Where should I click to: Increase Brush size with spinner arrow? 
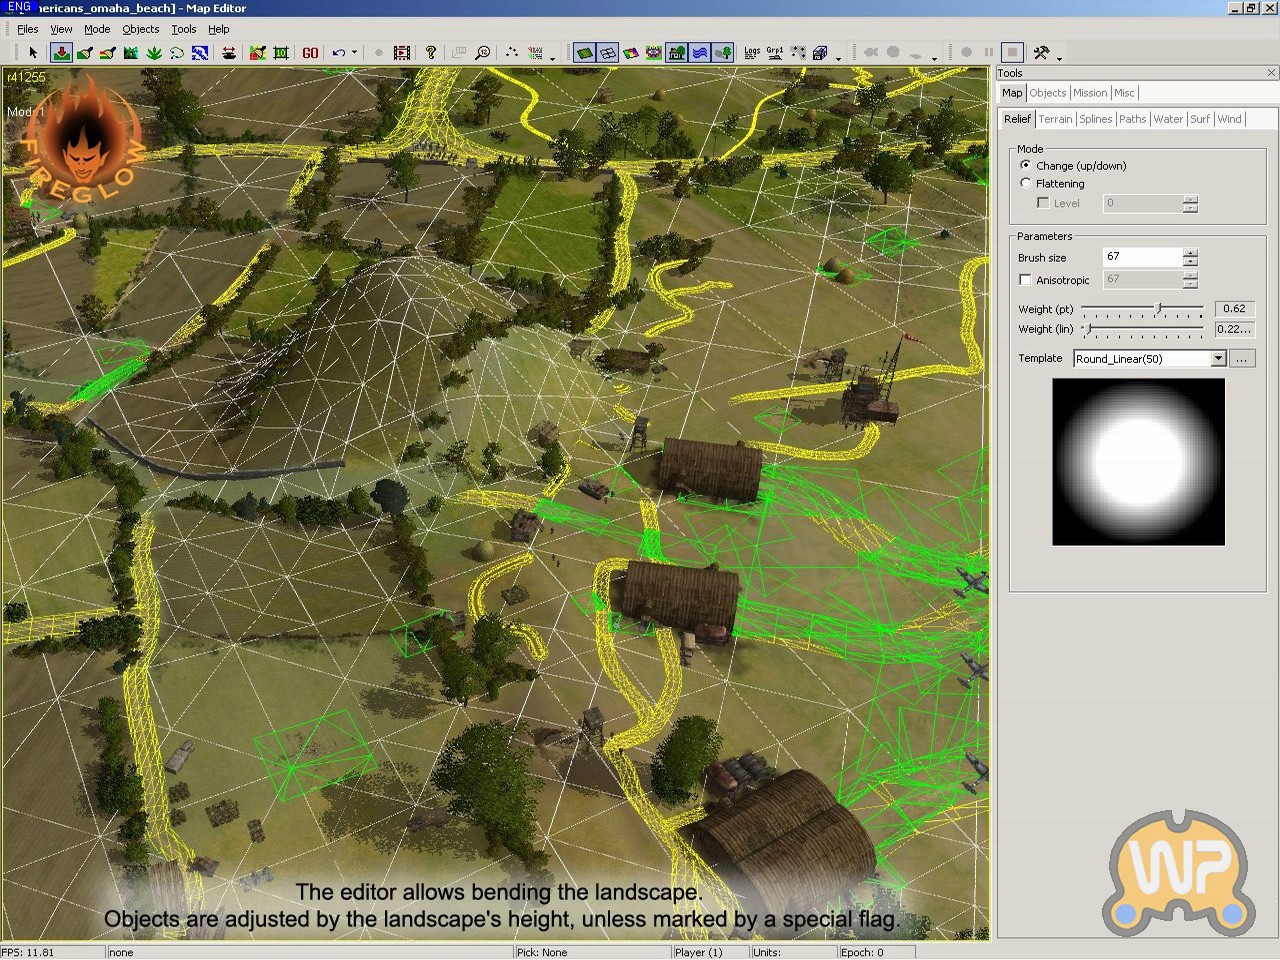coord(1190,253)
